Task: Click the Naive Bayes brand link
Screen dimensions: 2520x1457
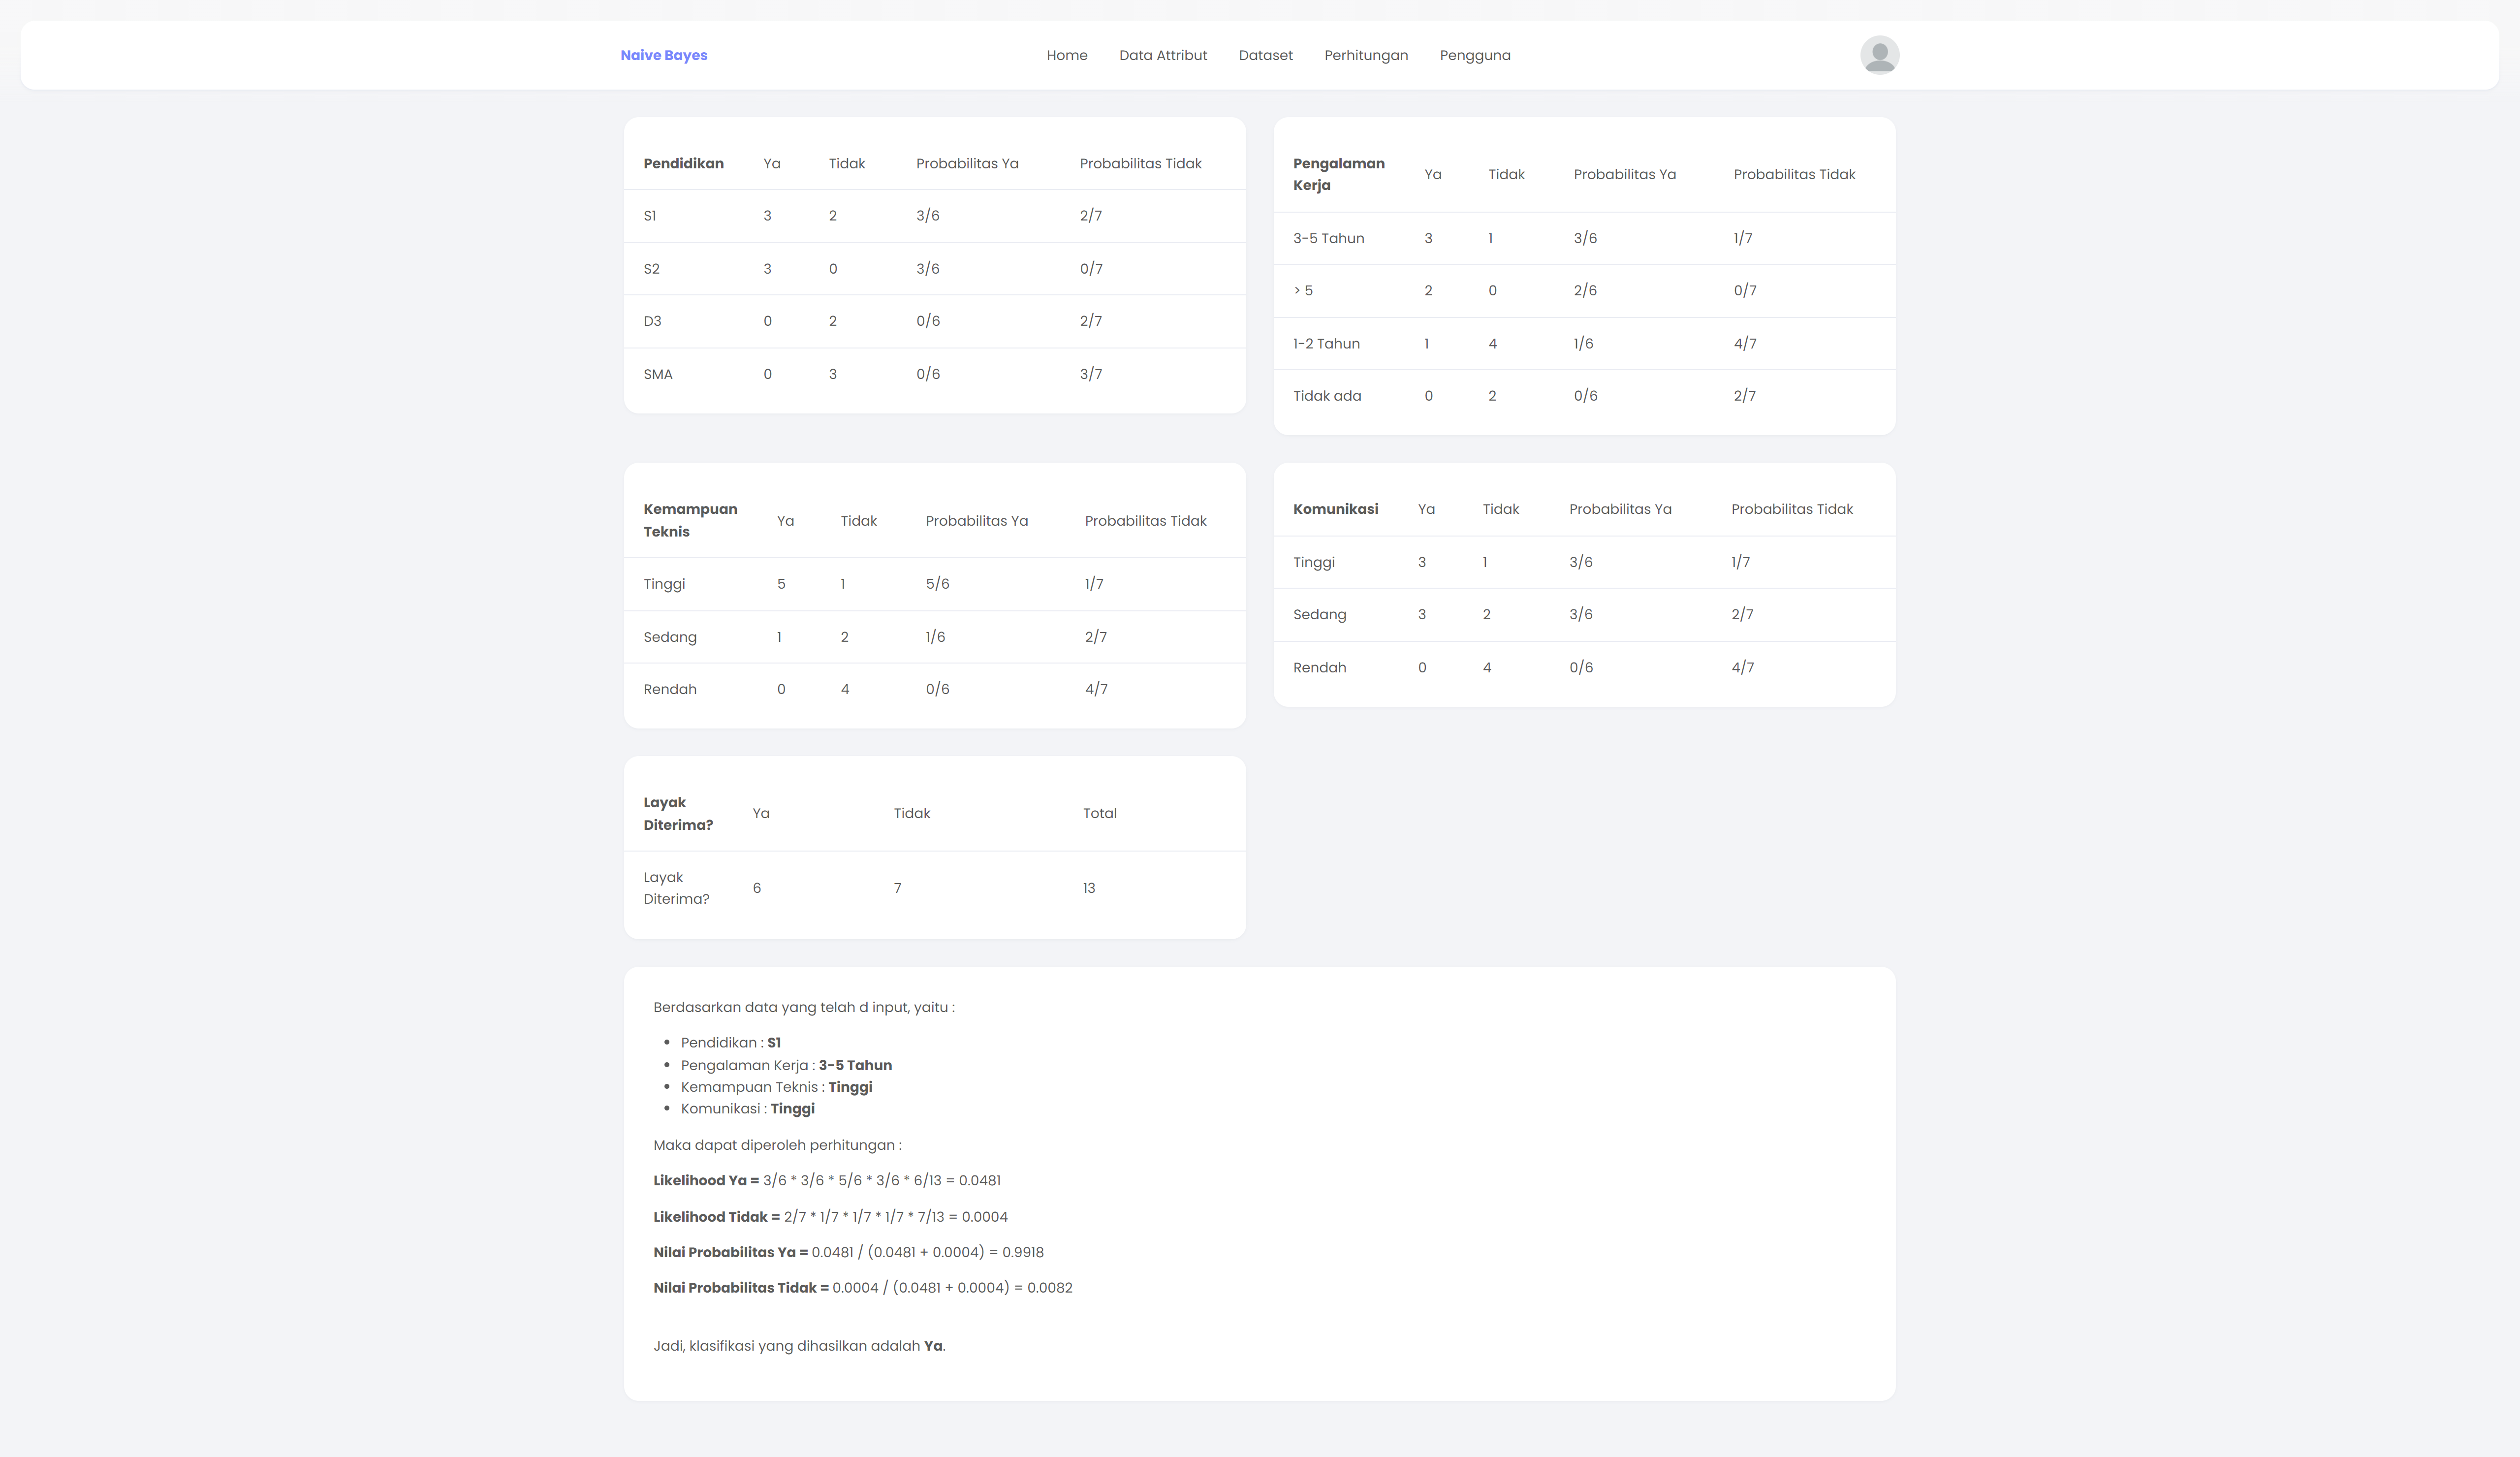Action: pyautogui.click(x=663, y=55)
